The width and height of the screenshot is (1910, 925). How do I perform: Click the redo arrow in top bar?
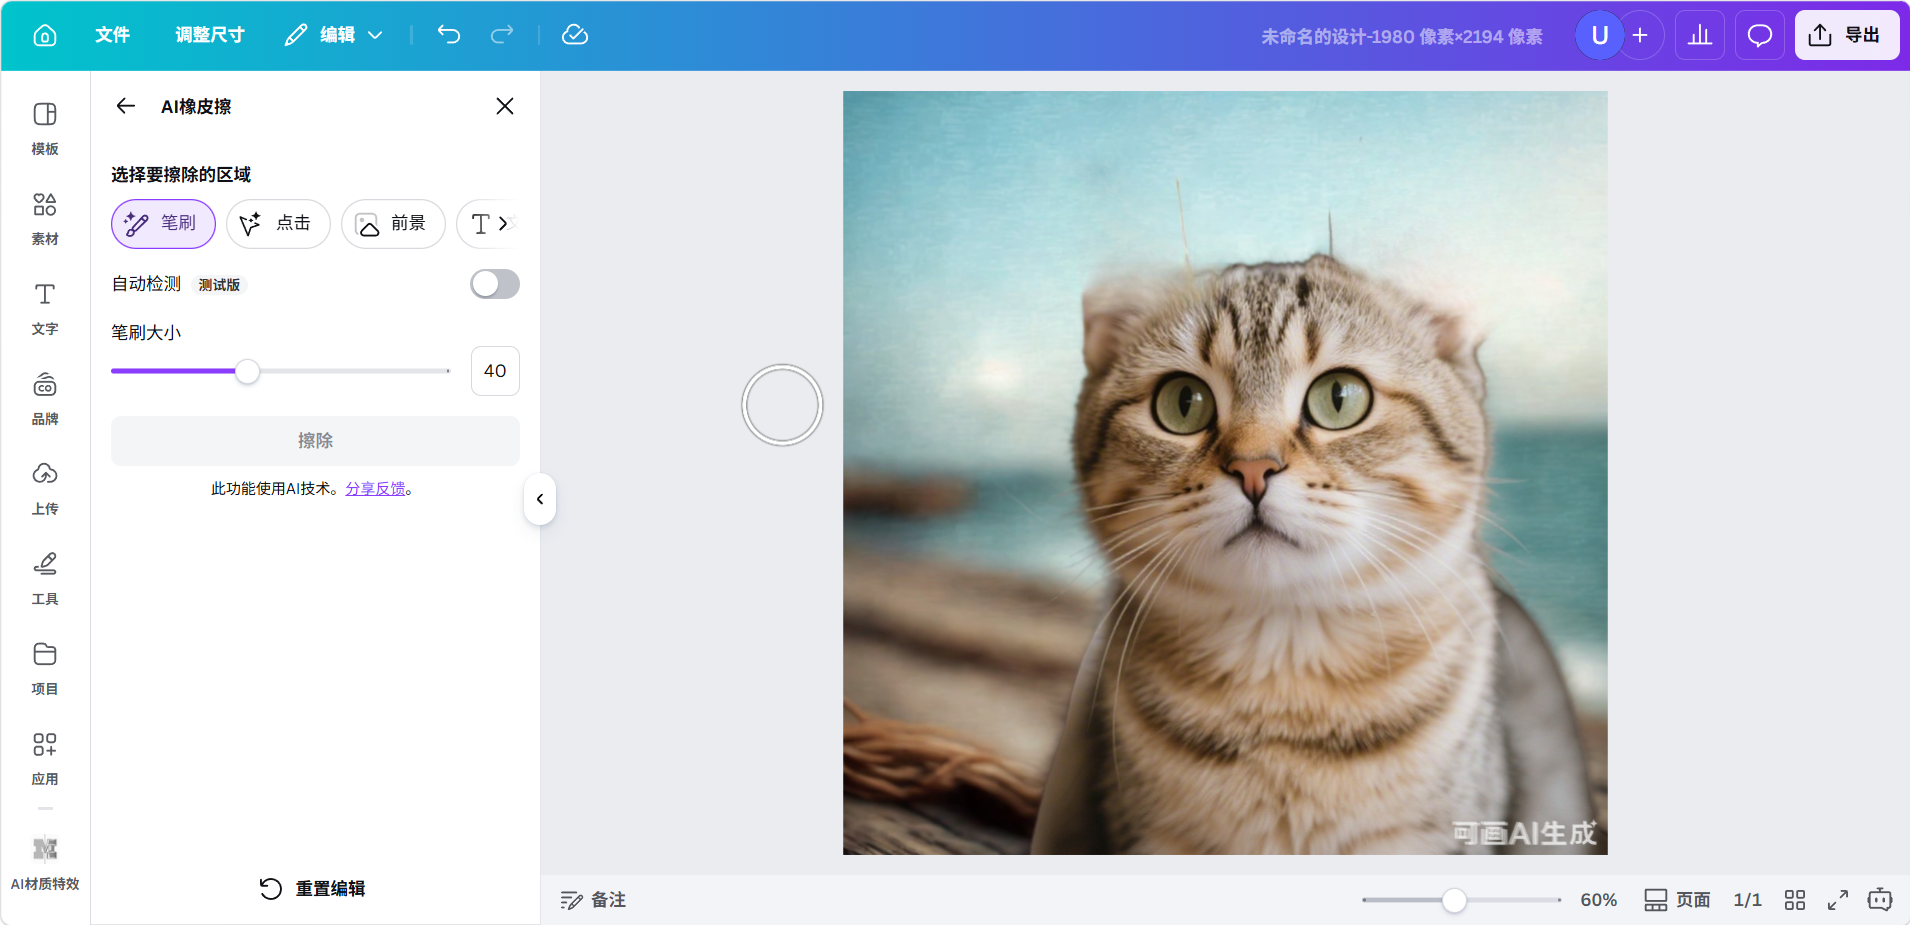click(502, 35)
